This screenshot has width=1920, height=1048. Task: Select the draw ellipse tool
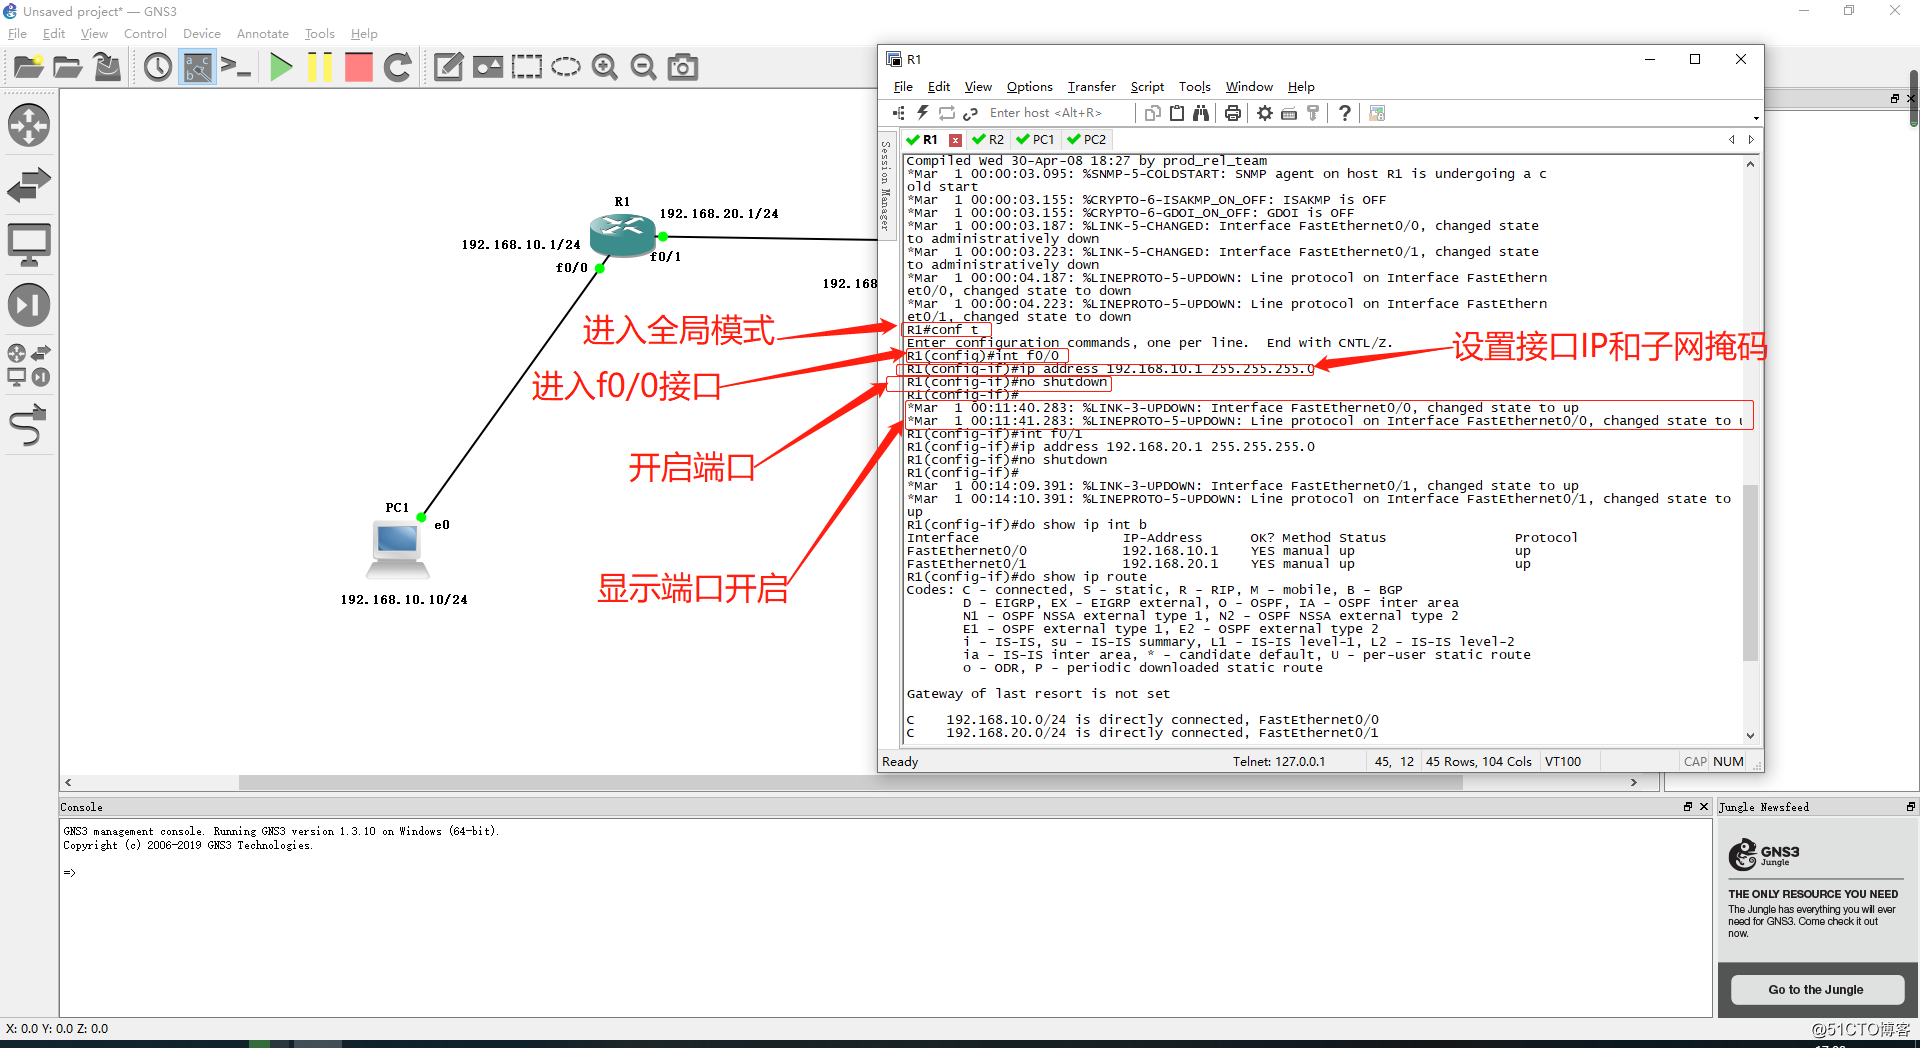pos(566,67)
